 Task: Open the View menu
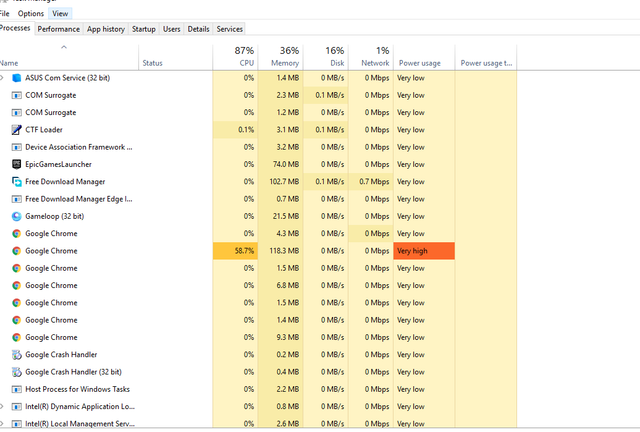coord(60,13)
